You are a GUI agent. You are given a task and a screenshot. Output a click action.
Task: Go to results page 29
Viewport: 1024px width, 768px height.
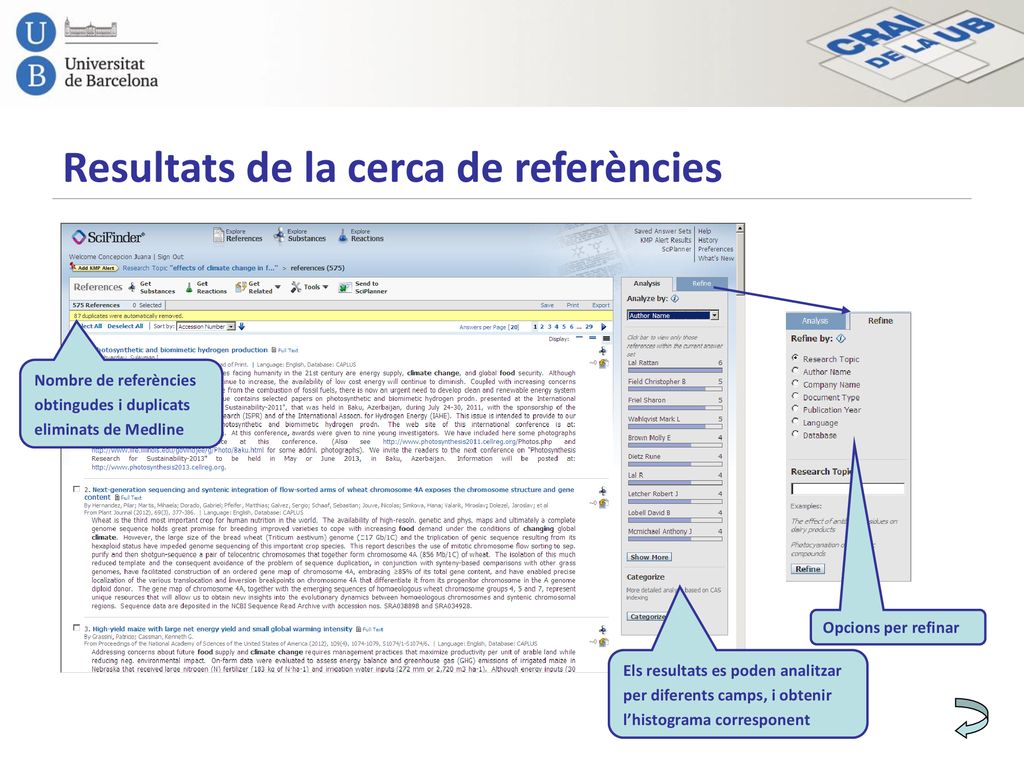(588, 327)
